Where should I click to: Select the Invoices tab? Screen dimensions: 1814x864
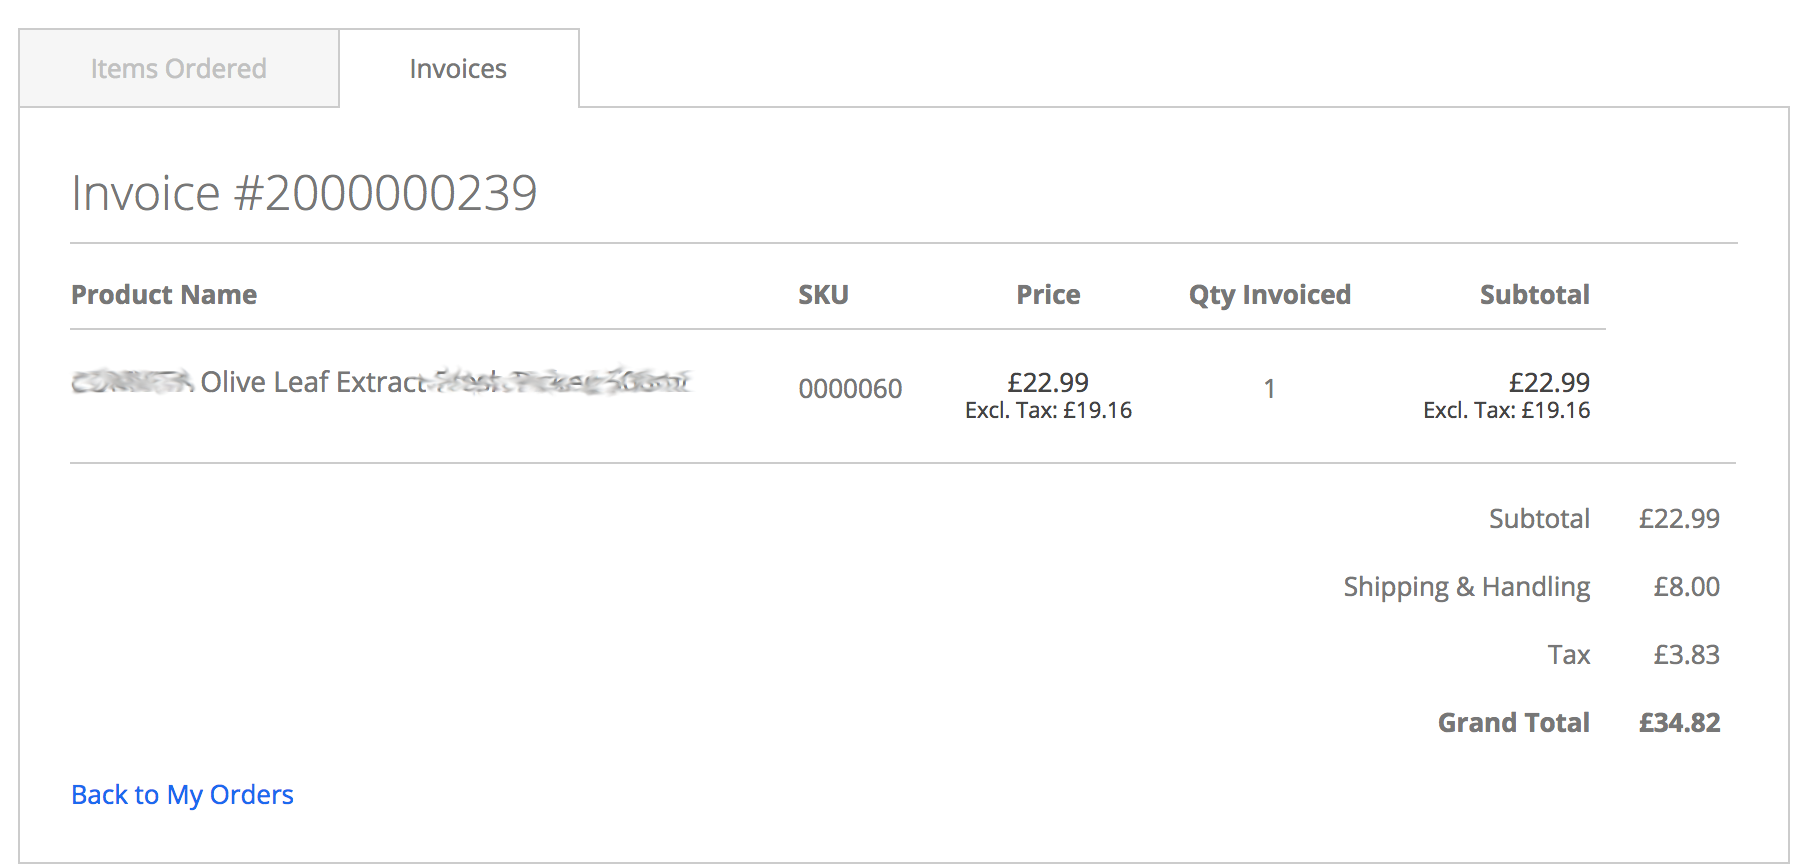click(x=457, y=68)
